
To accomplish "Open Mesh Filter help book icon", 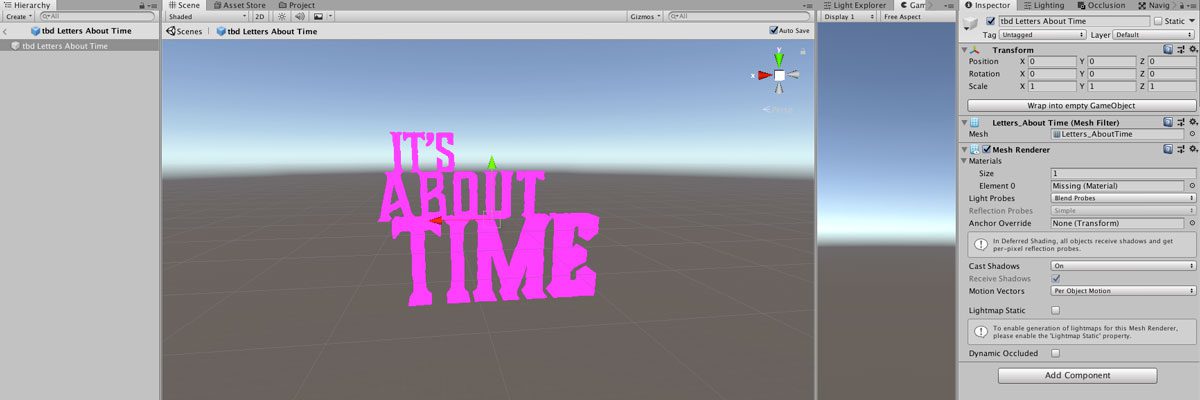I will (1168, 121).
